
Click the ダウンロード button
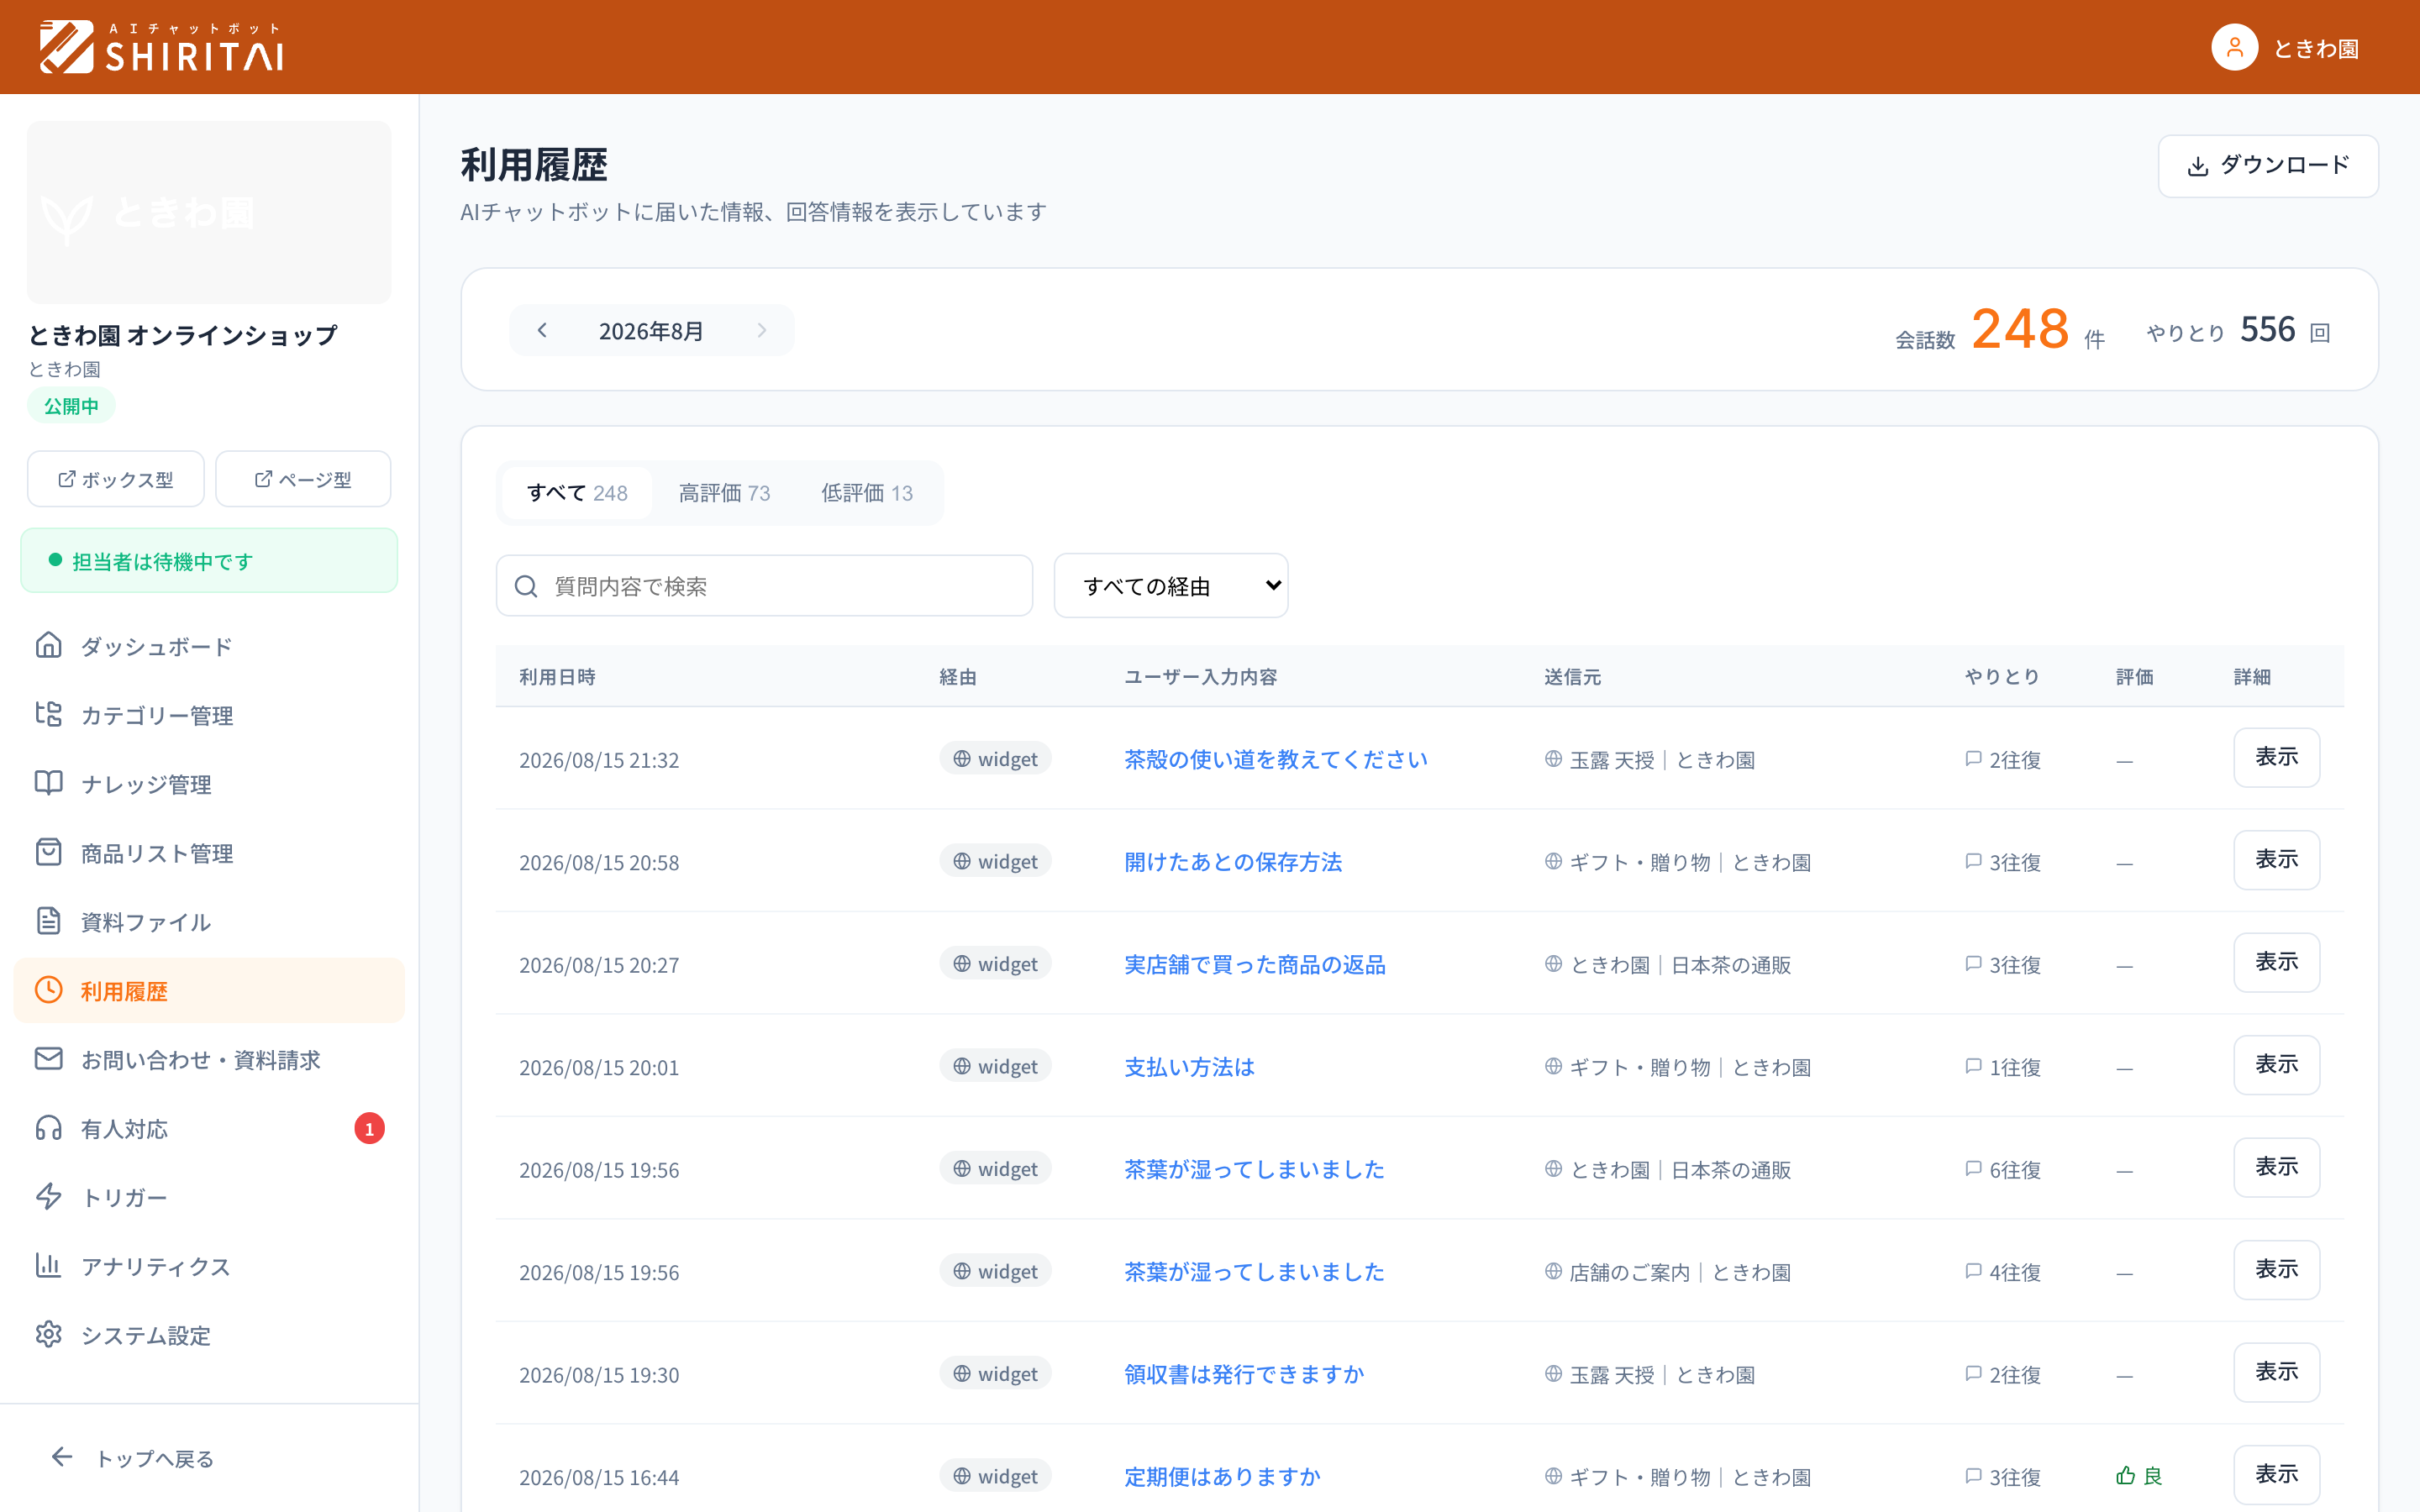coord(2268,166)
